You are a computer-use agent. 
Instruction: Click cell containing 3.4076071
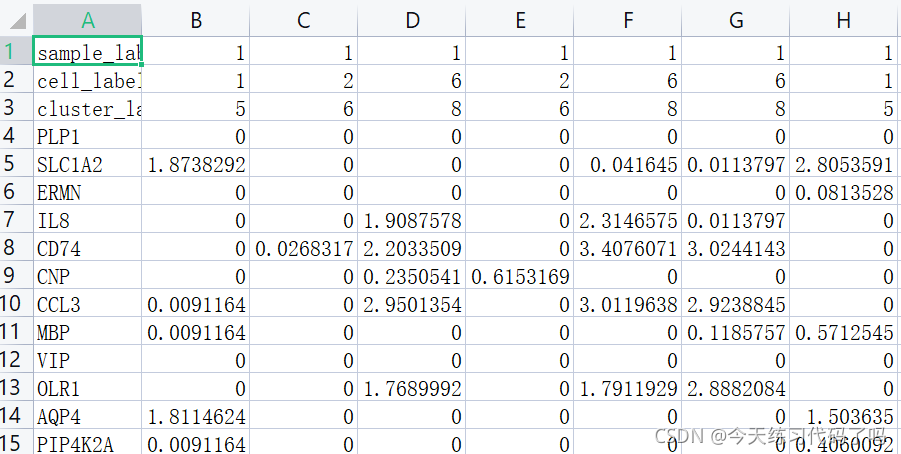(628, 247)
